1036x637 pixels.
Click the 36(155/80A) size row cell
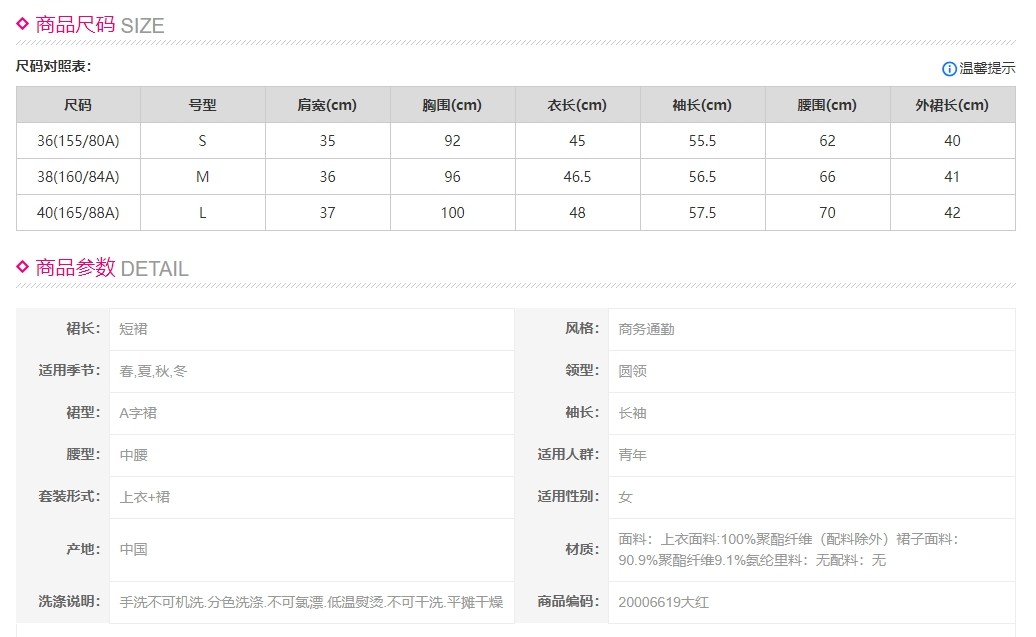[78, 141]
